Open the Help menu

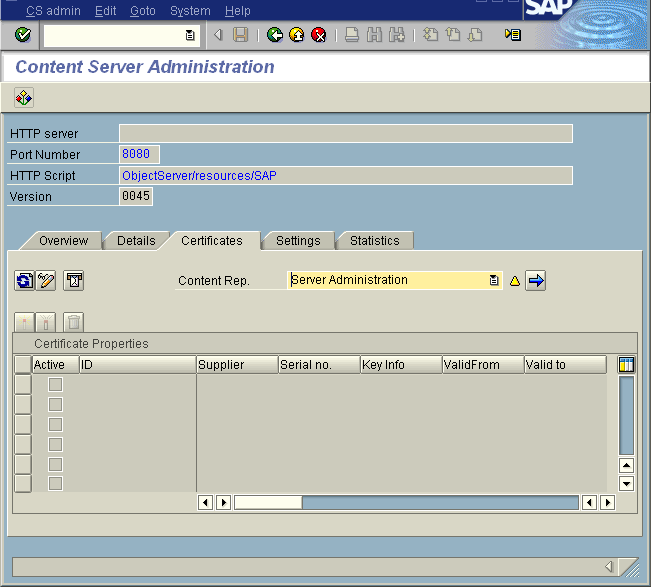point(237,11)
